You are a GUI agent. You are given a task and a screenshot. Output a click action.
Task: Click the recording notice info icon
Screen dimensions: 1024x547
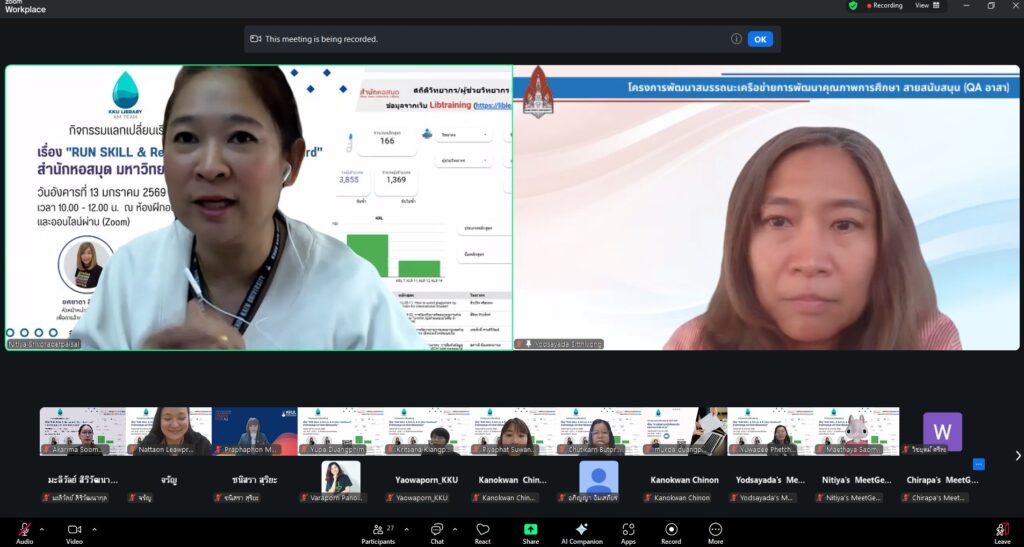pyautogui.click(x=736, y=39)
